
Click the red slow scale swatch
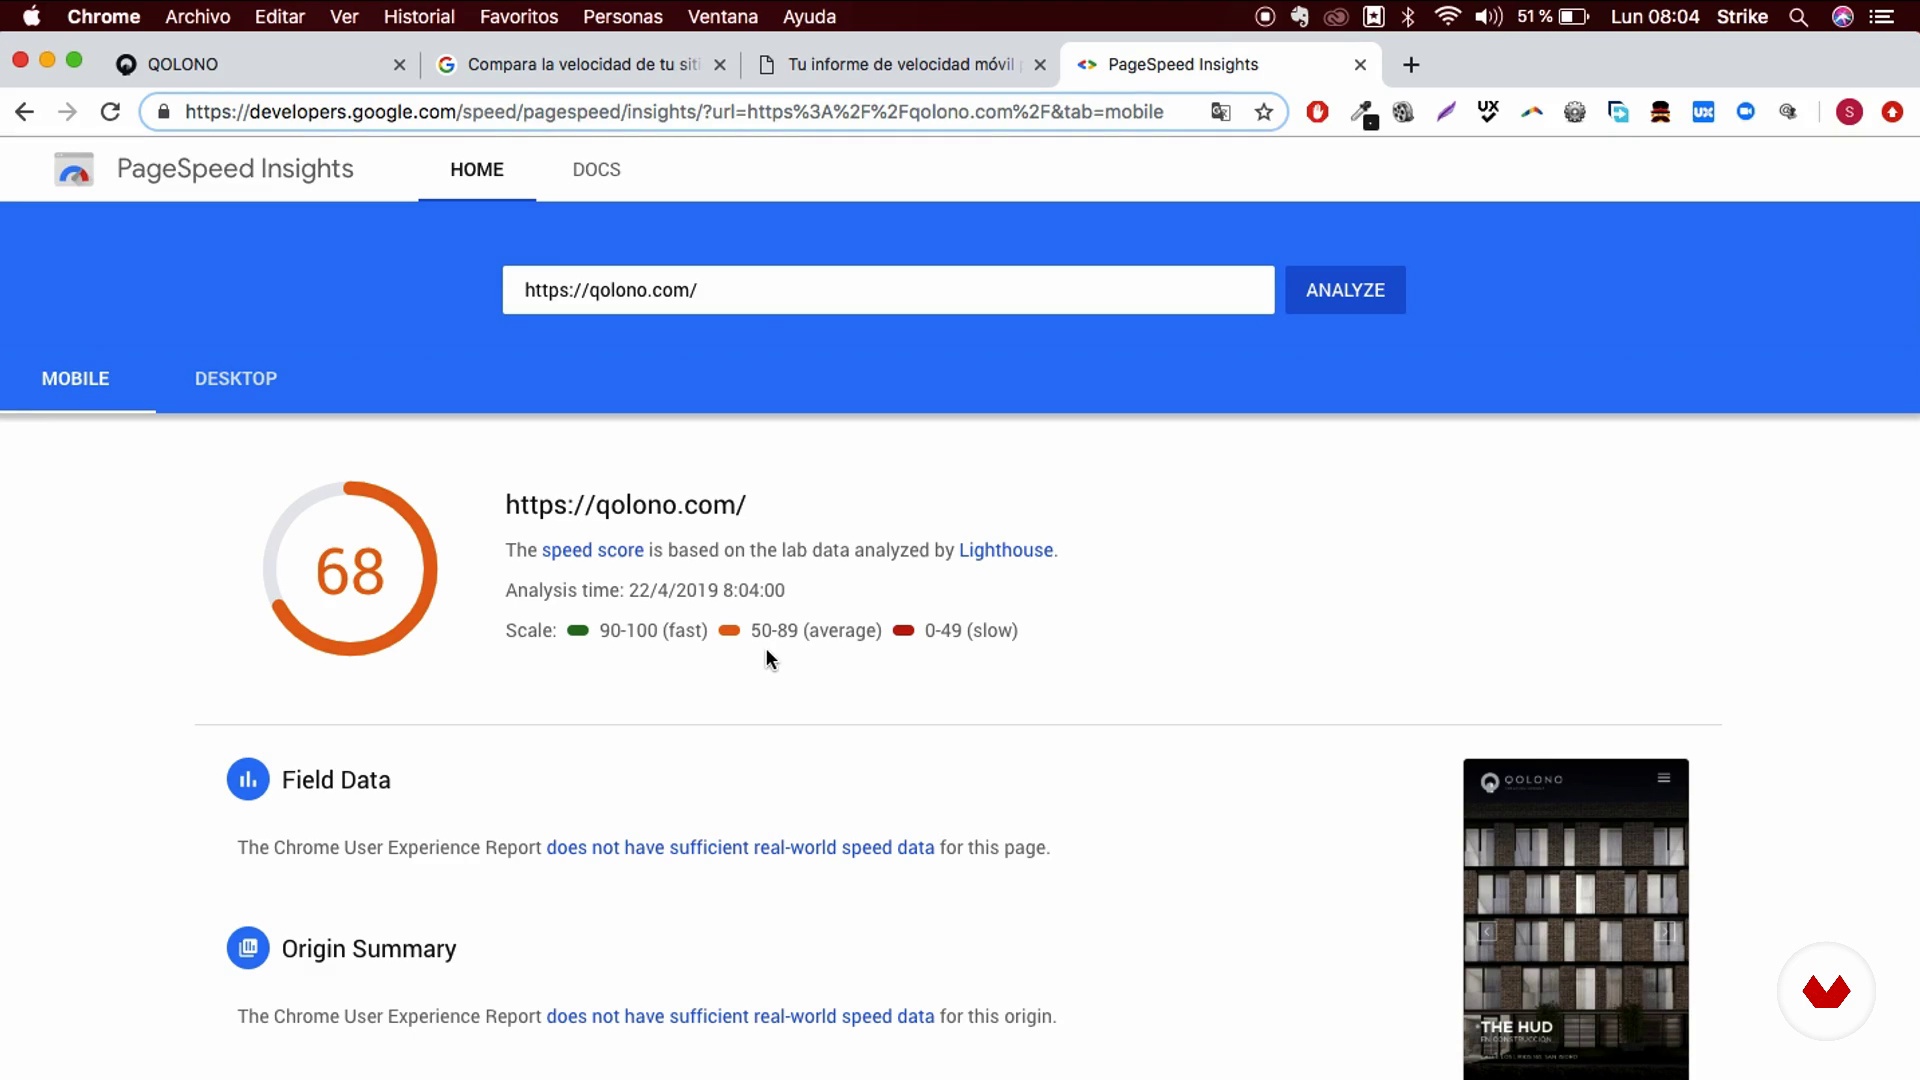click(x=903, y=631)
